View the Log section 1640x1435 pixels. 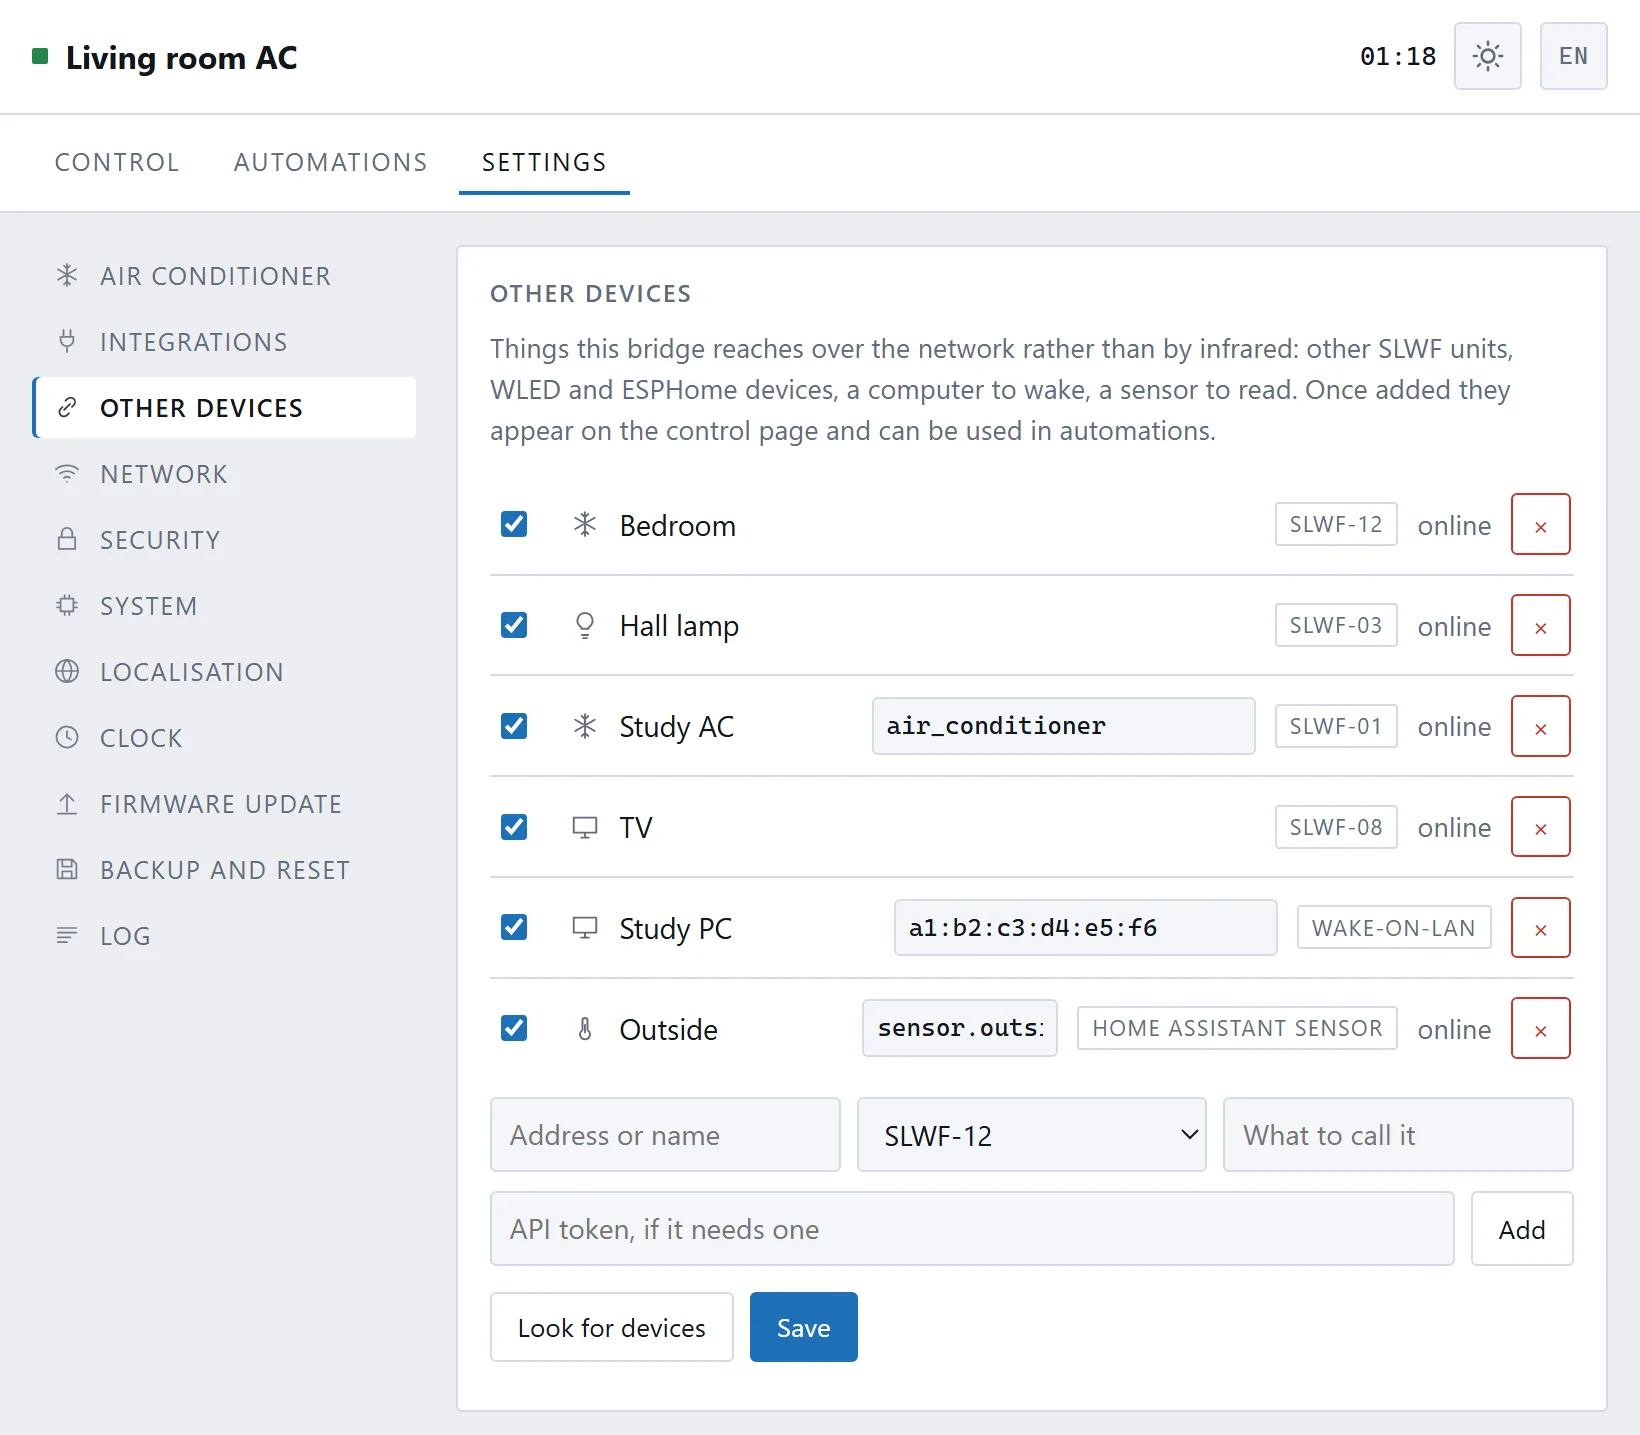pyautogui.click(x=225, y=935)
